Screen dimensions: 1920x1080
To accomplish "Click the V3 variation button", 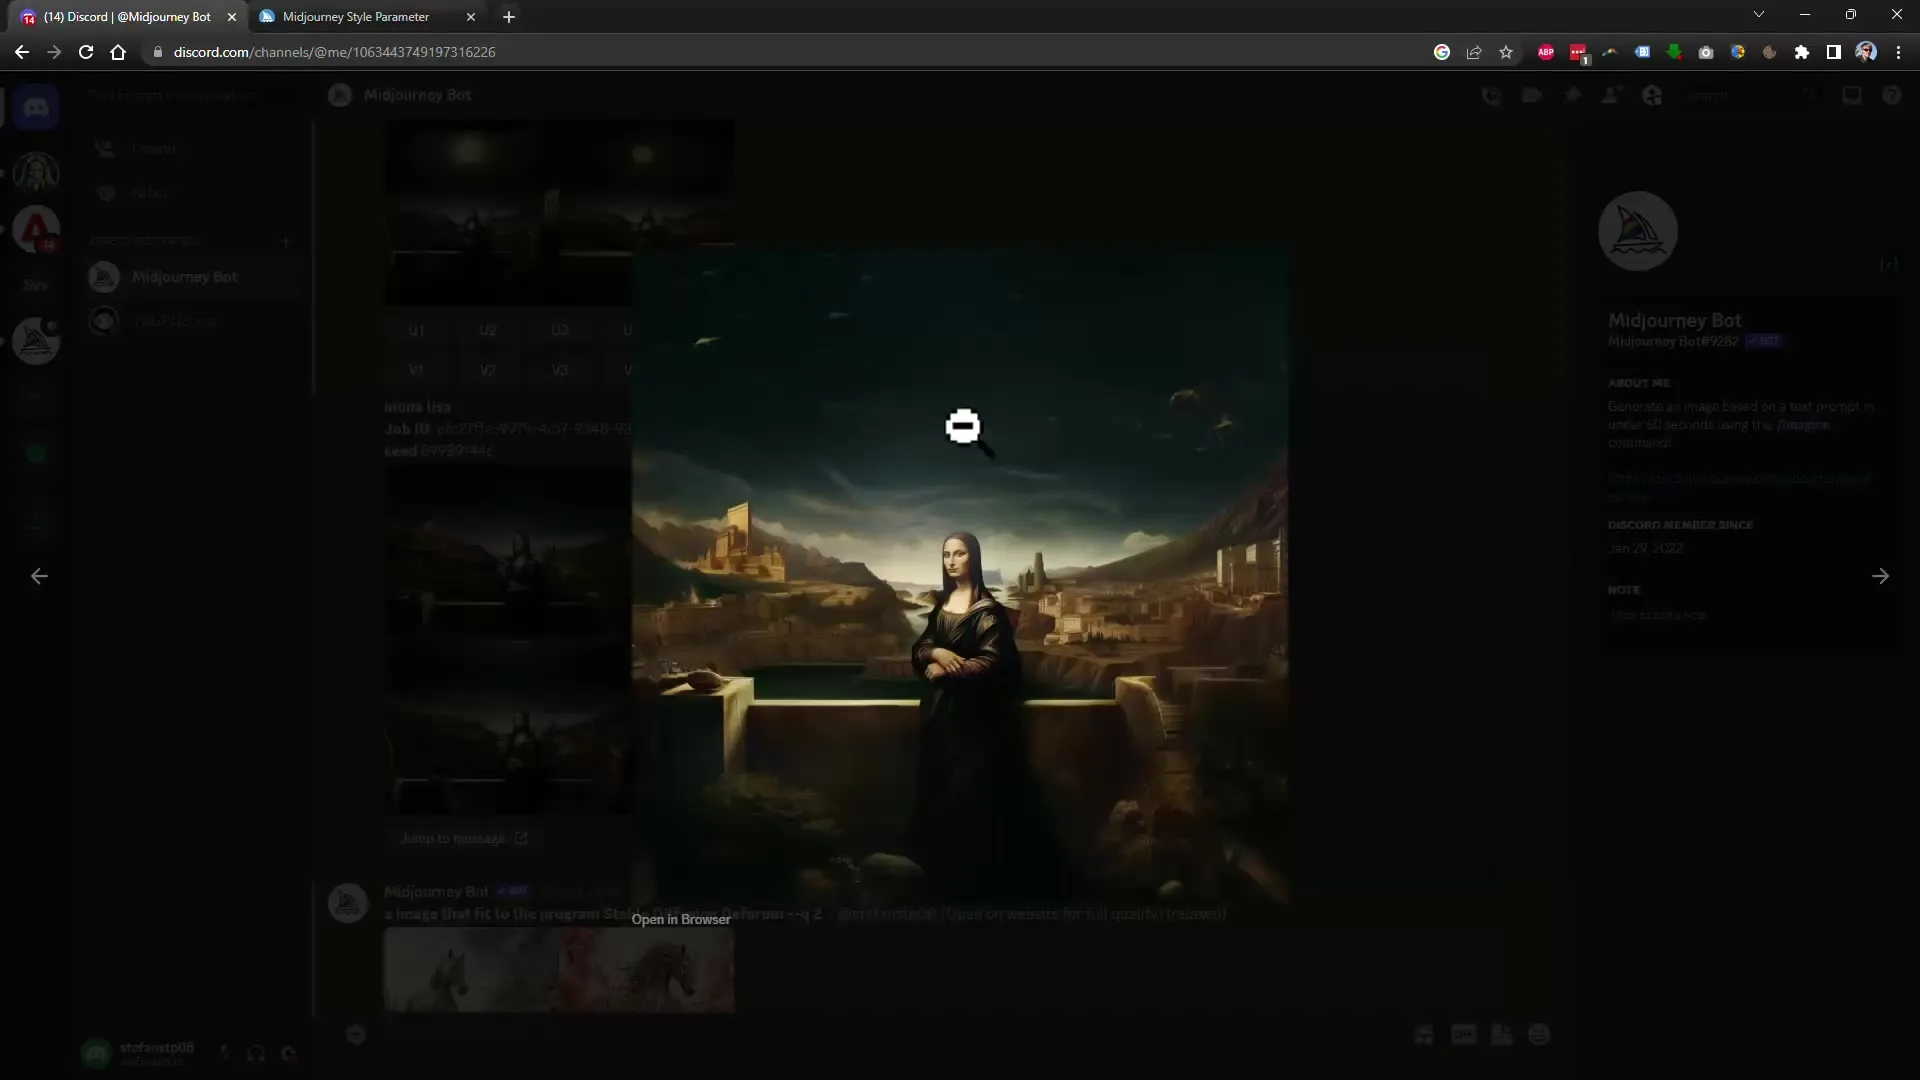I will 560,370.
